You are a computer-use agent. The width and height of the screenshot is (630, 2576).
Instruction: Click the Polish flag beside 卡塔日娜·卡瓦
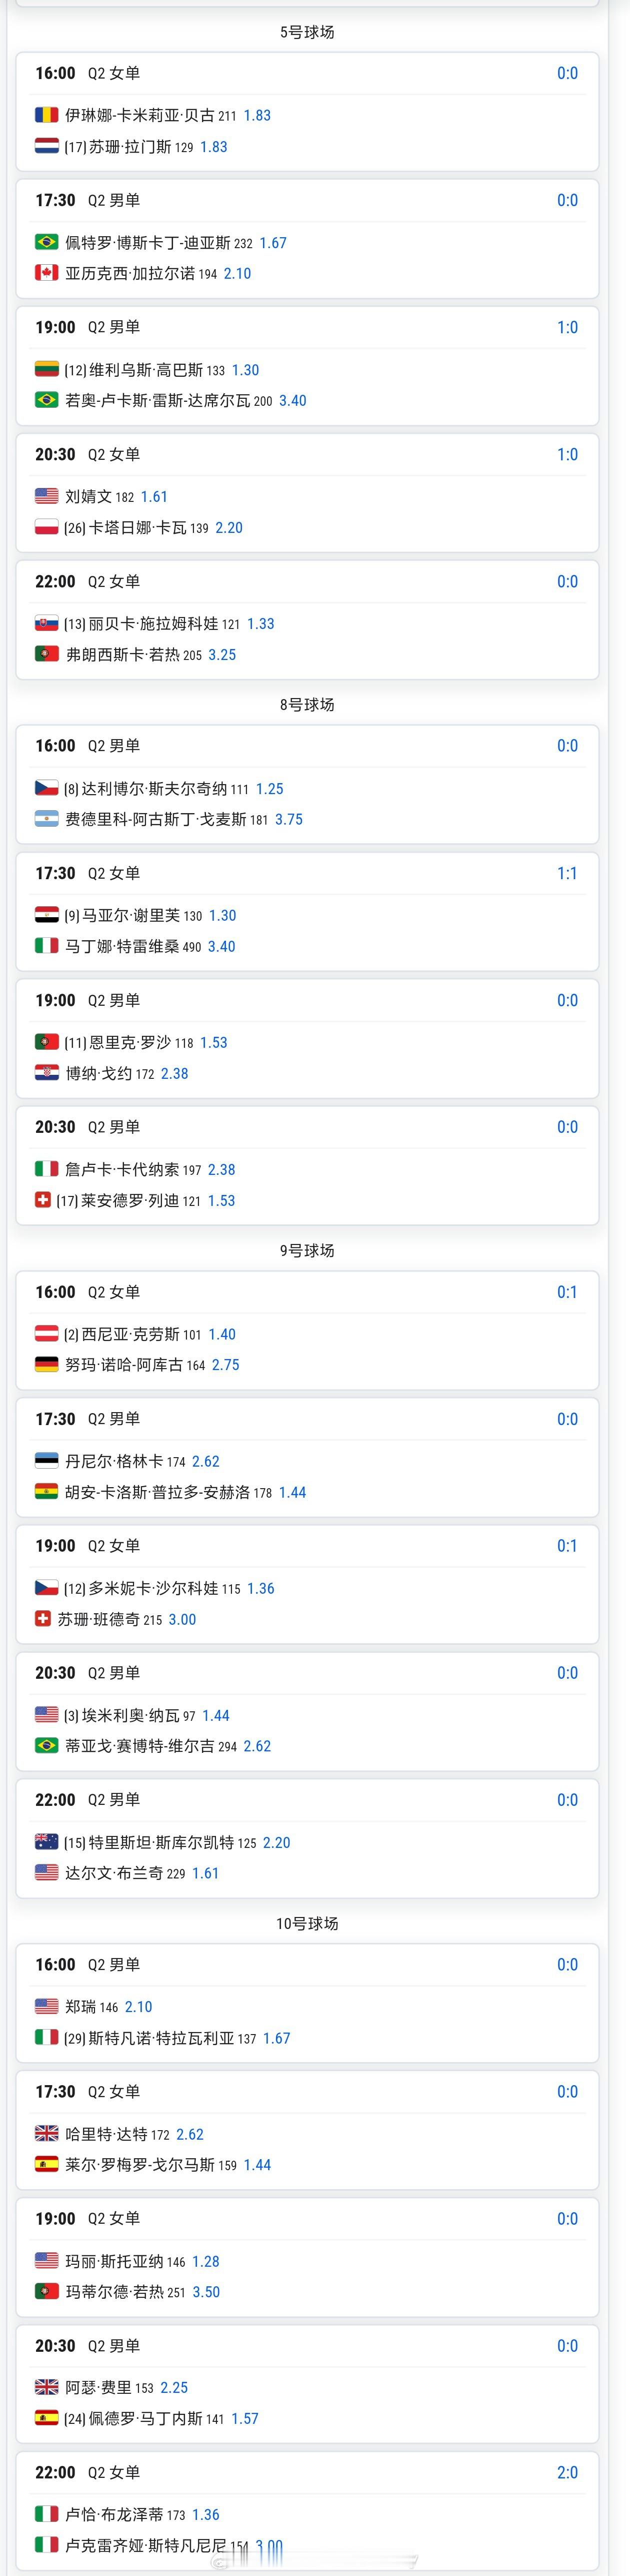click(x=46, y=527)
